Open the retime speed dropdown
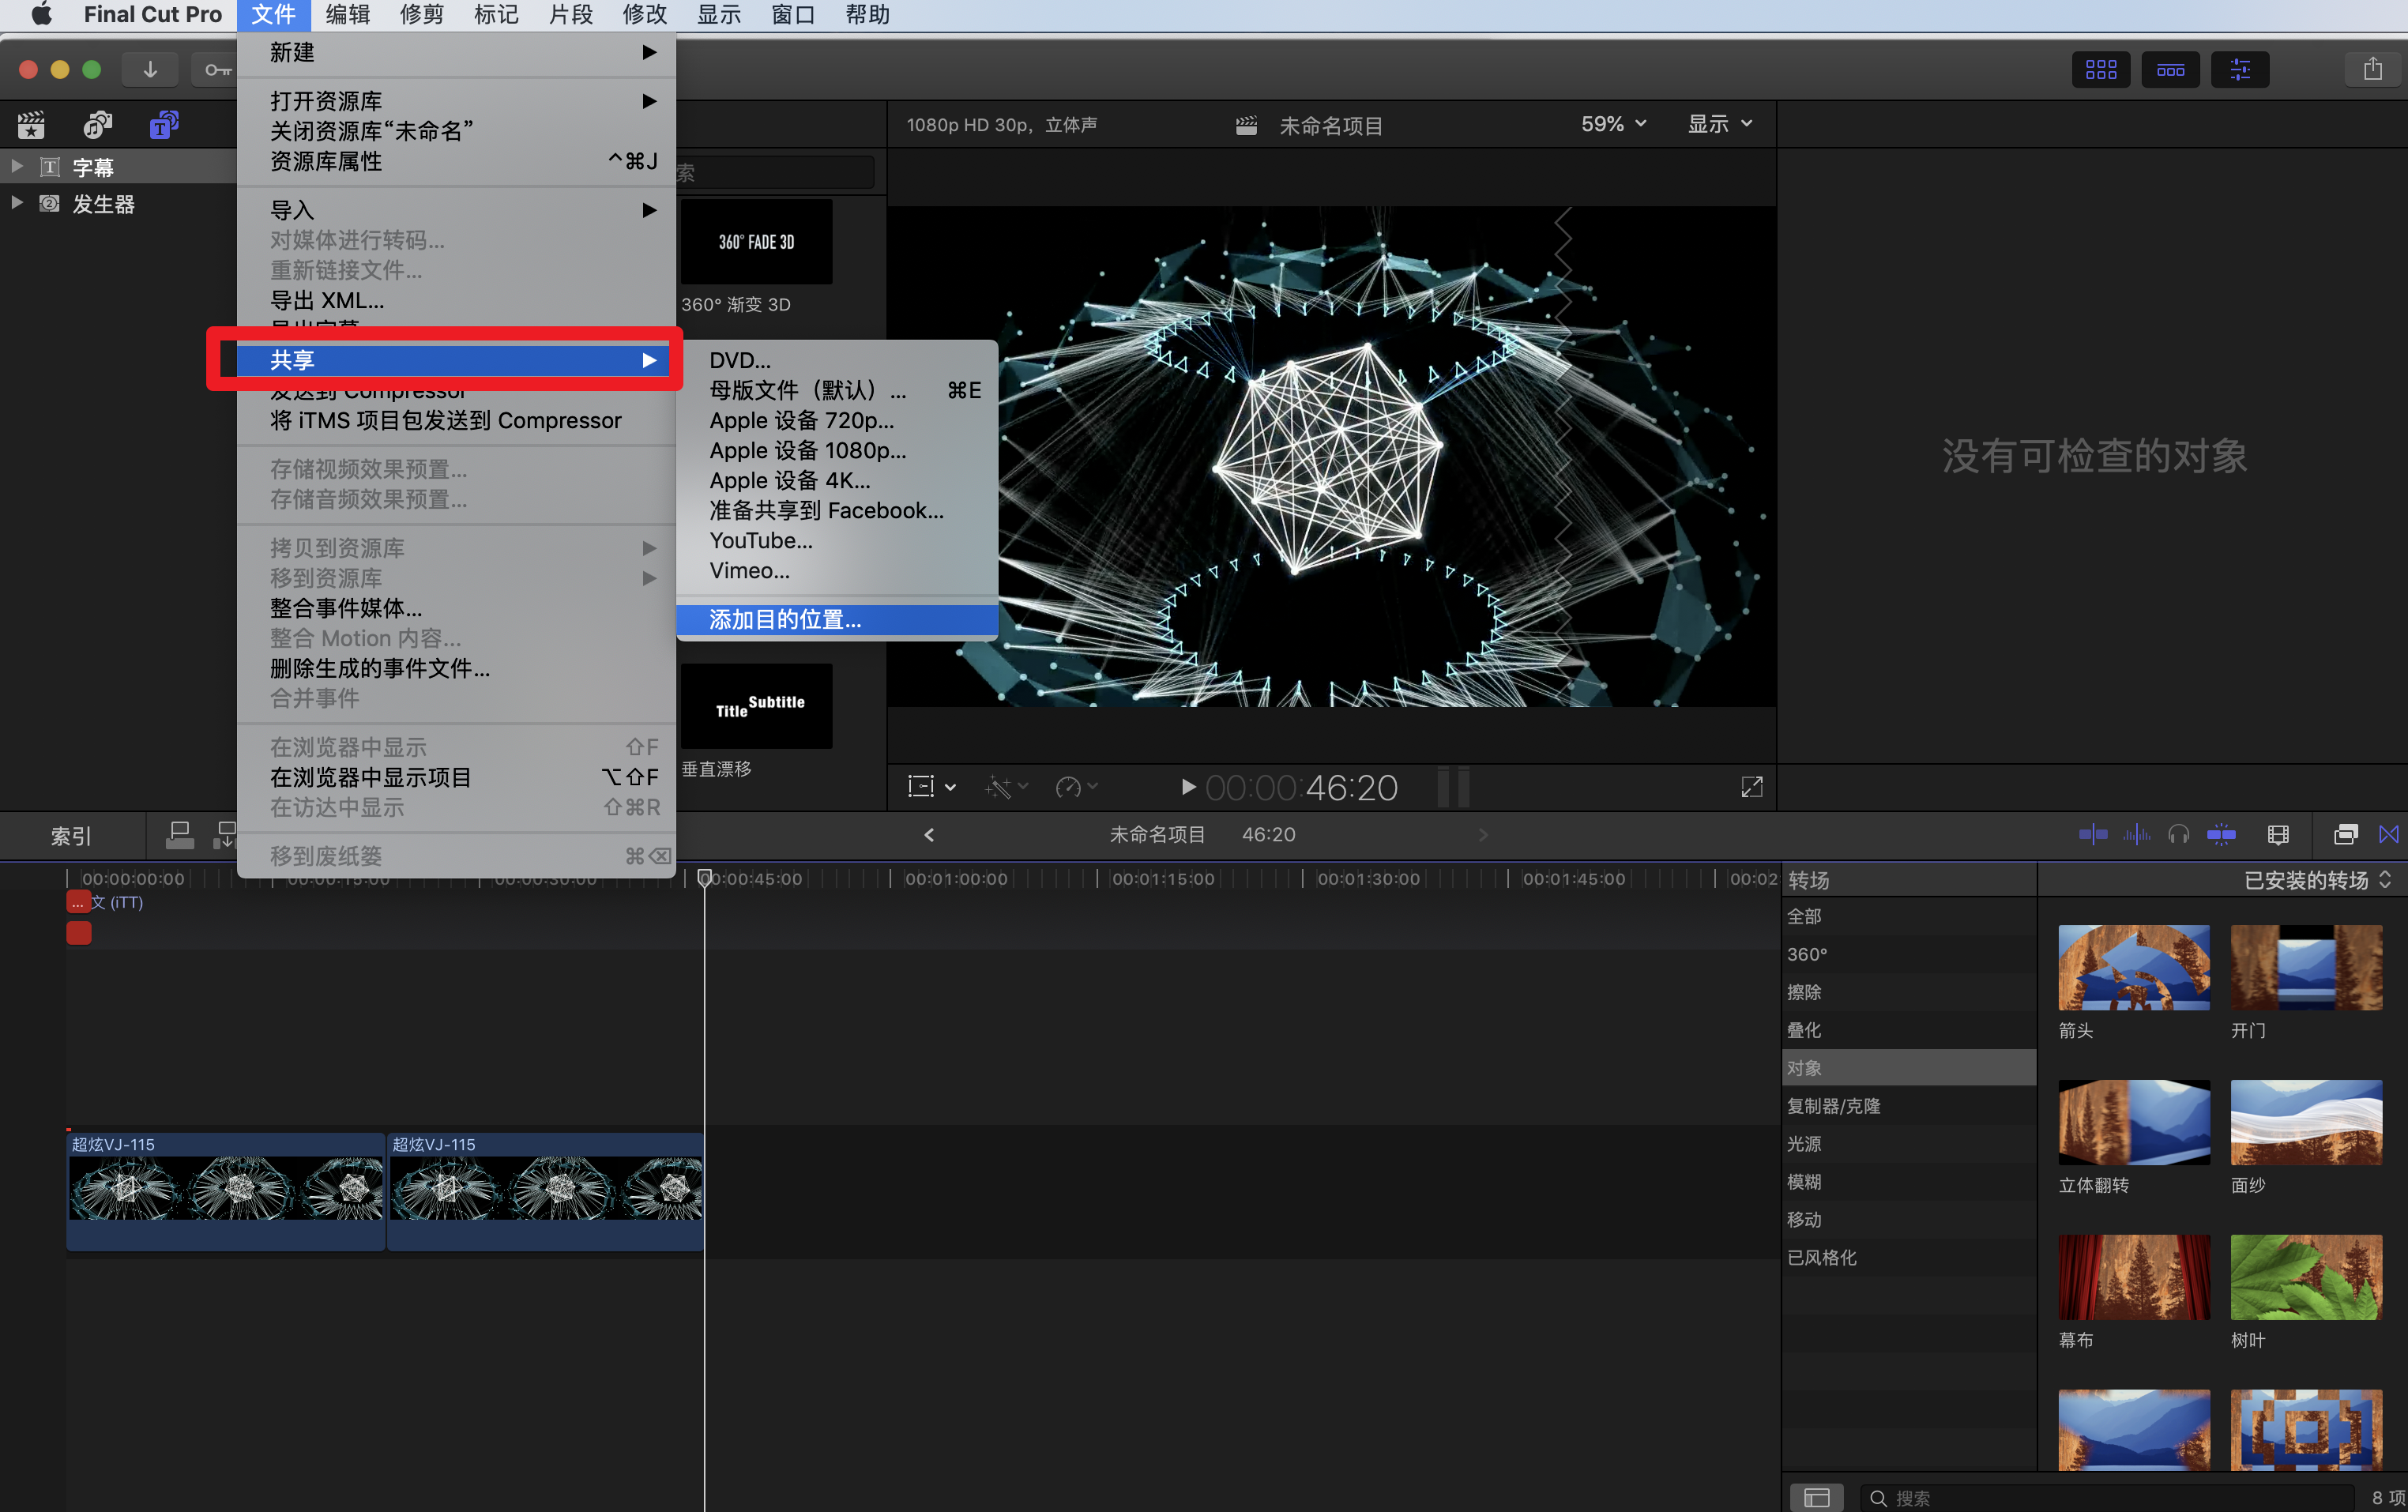 pyautogui.click(x=1077, y=787)
